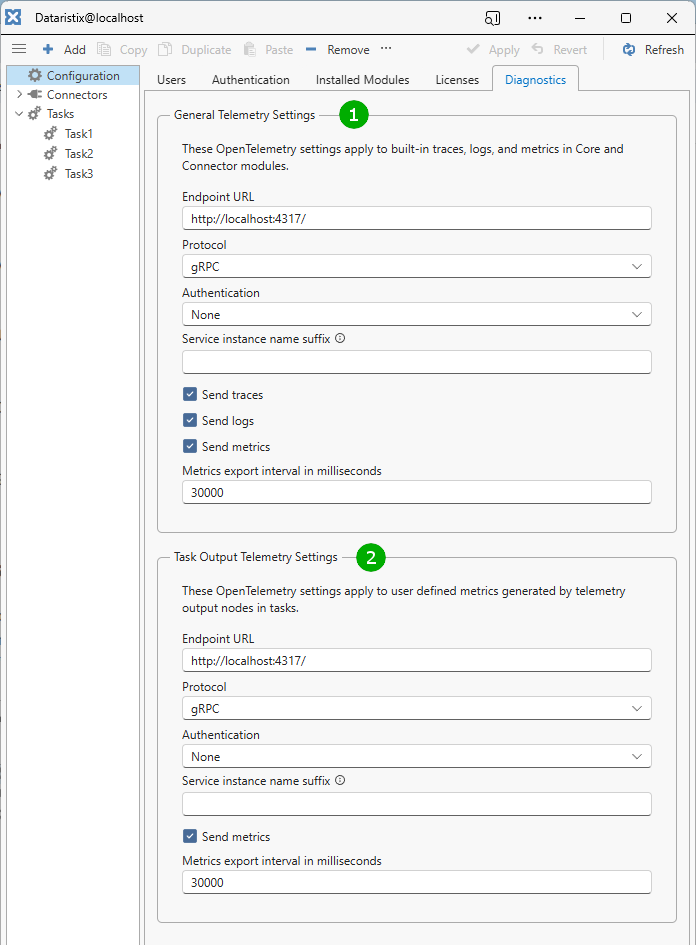696x945 pixels.
Task: Click the Metrics export interval input field
Action: 416,492
